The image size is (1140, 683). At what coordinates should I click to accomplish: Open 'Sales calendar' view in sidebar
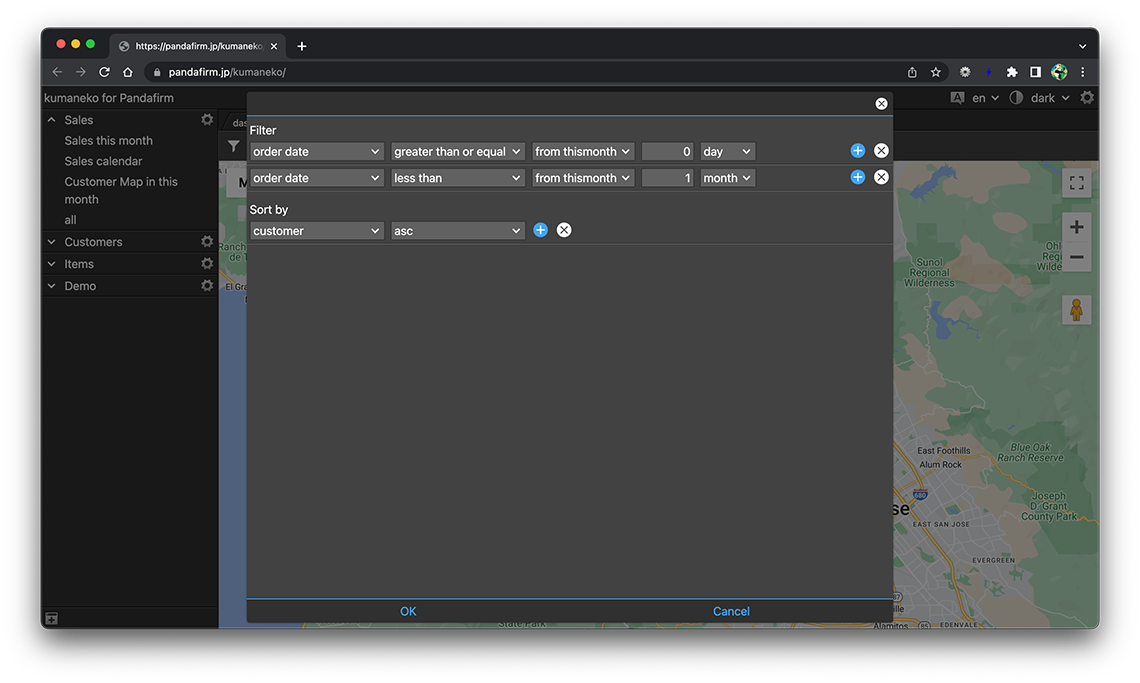[x=103, y=161]
